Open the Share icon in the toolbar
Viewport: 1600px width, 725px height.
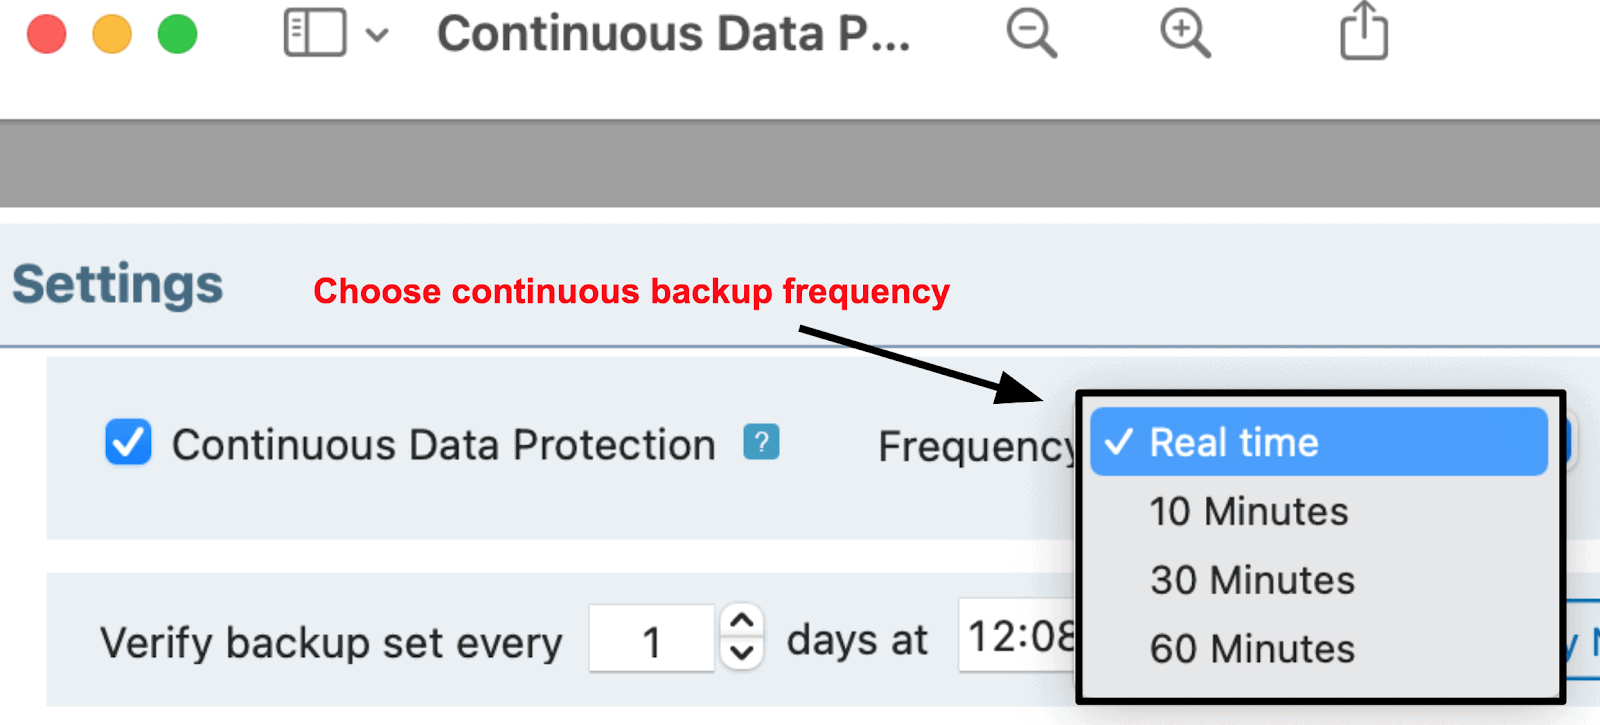pos(1364,31)
